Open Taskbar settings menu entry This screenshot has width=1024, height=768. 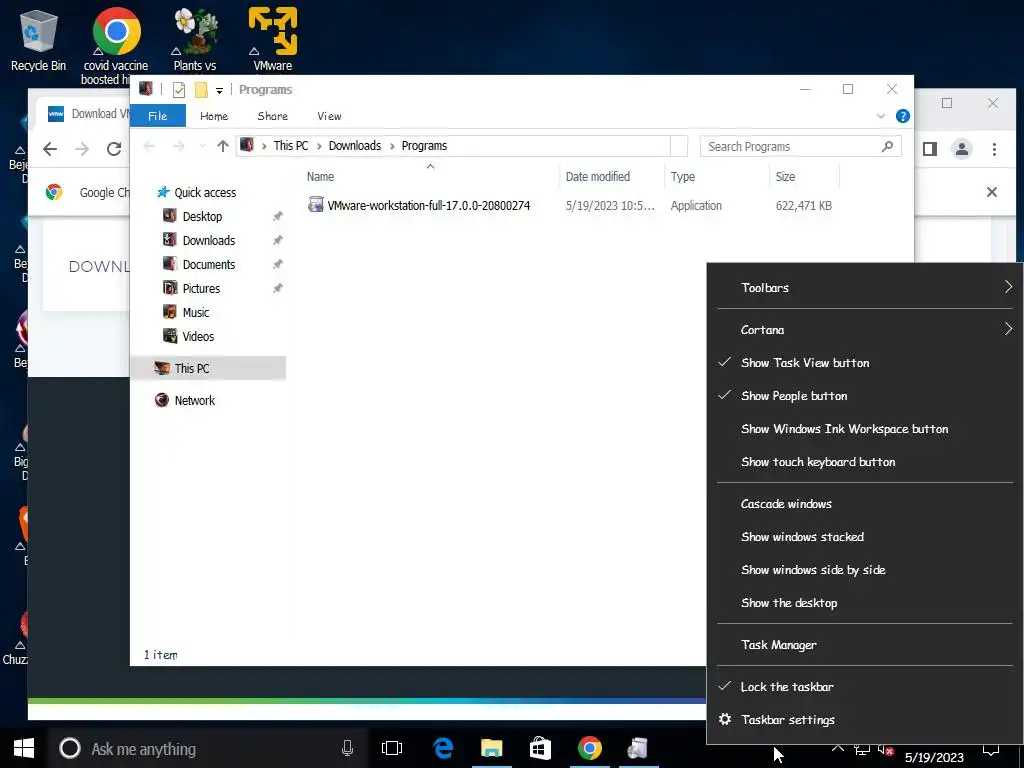pos(865,720)
